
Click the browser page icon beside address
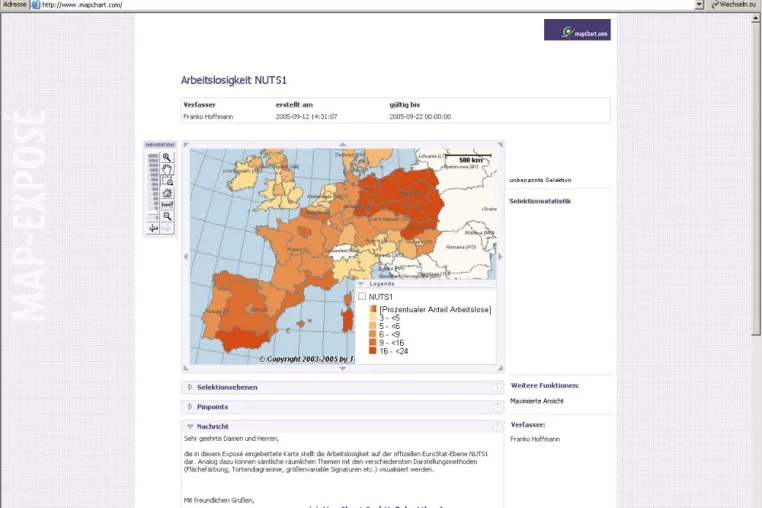(35, 4)
